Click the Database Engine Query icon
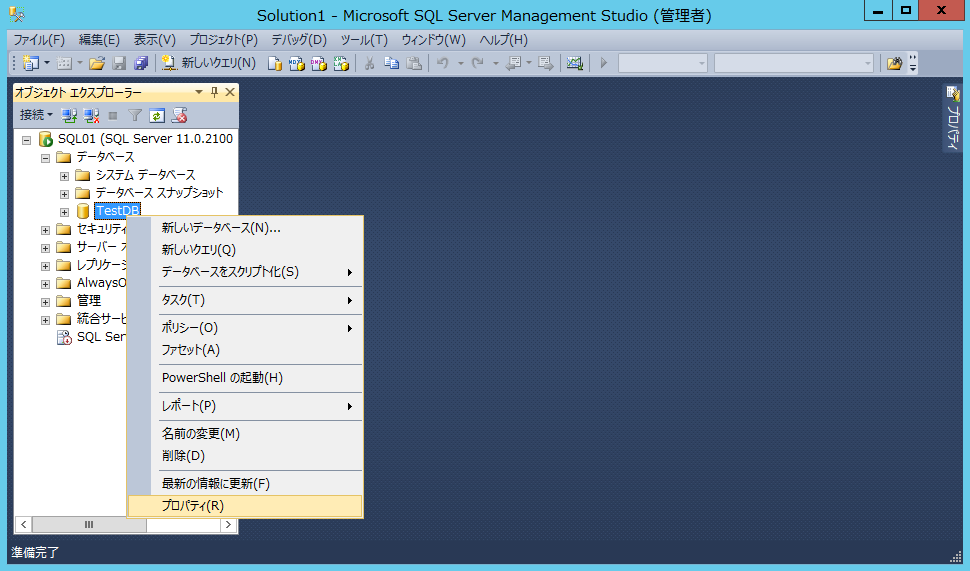The image size is (970, 571). coord(275,63)
